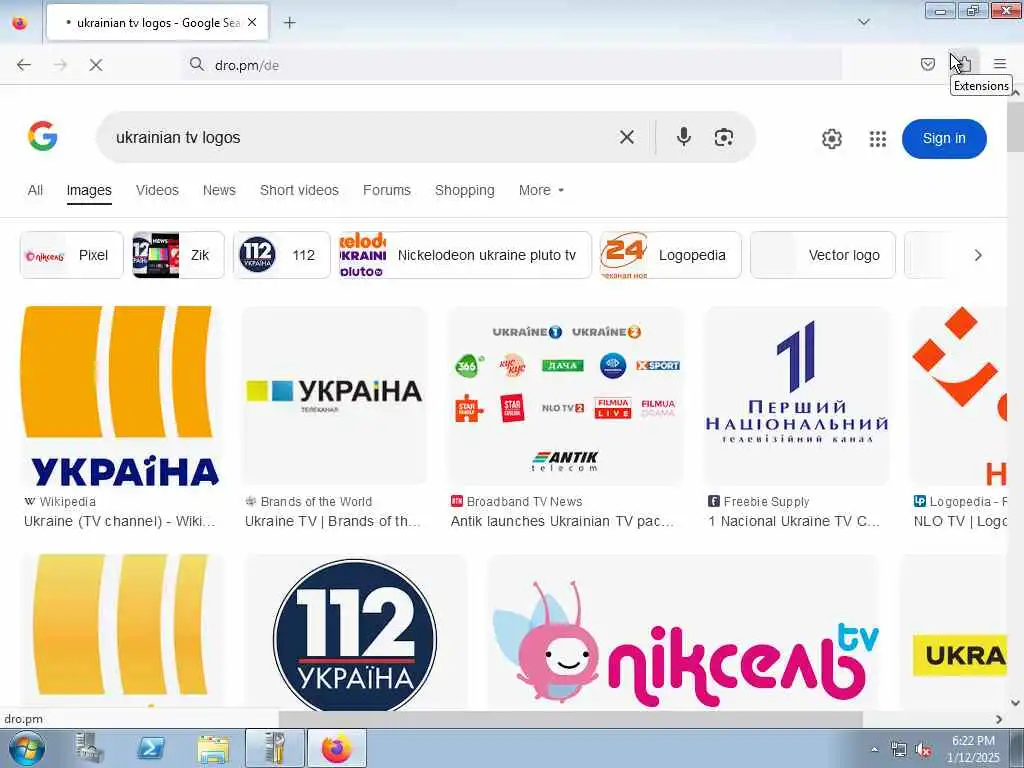Expand the More search options menu
Image resolution: width=1024 pixels, height=768 pixels.
(541, 190)
